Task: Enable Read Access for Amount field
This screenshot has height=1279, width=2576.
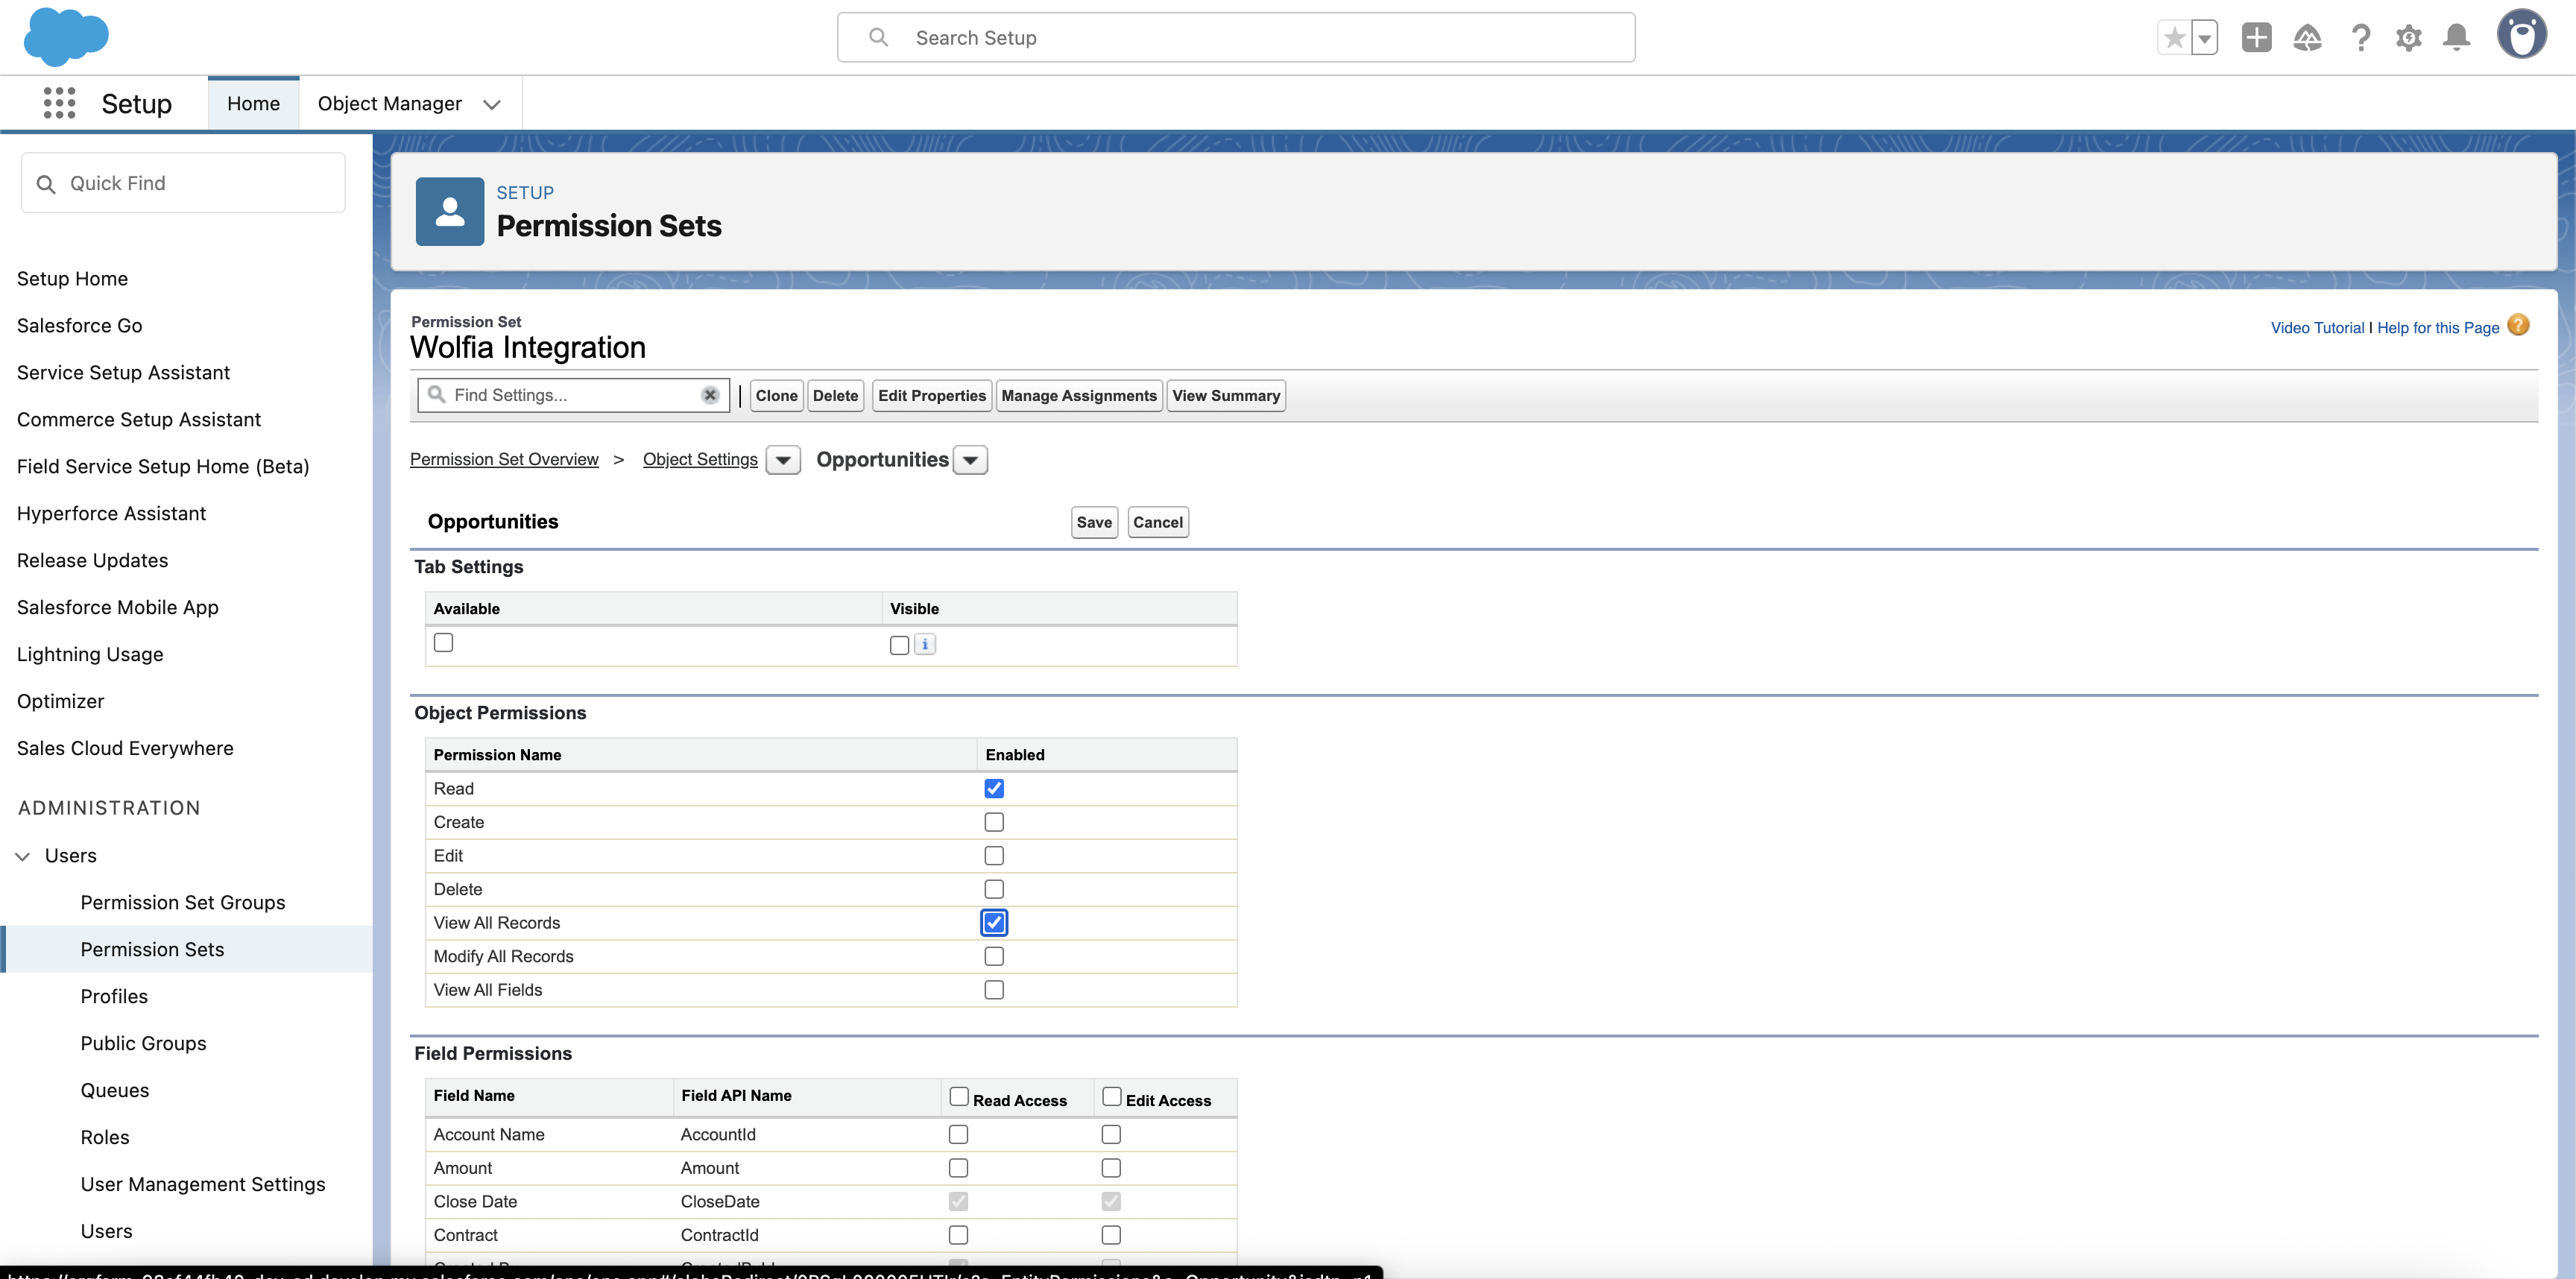Action: coord(958,1167)
